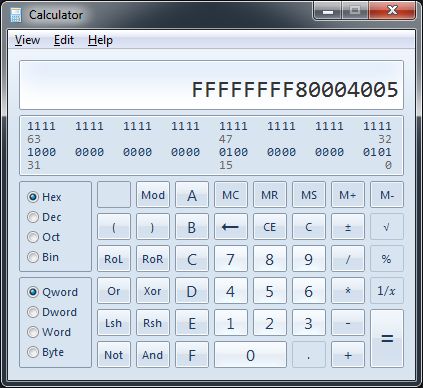Click the close parenthesis button
423x388 pixels.
pyautogui.click(x=153, y=227)
